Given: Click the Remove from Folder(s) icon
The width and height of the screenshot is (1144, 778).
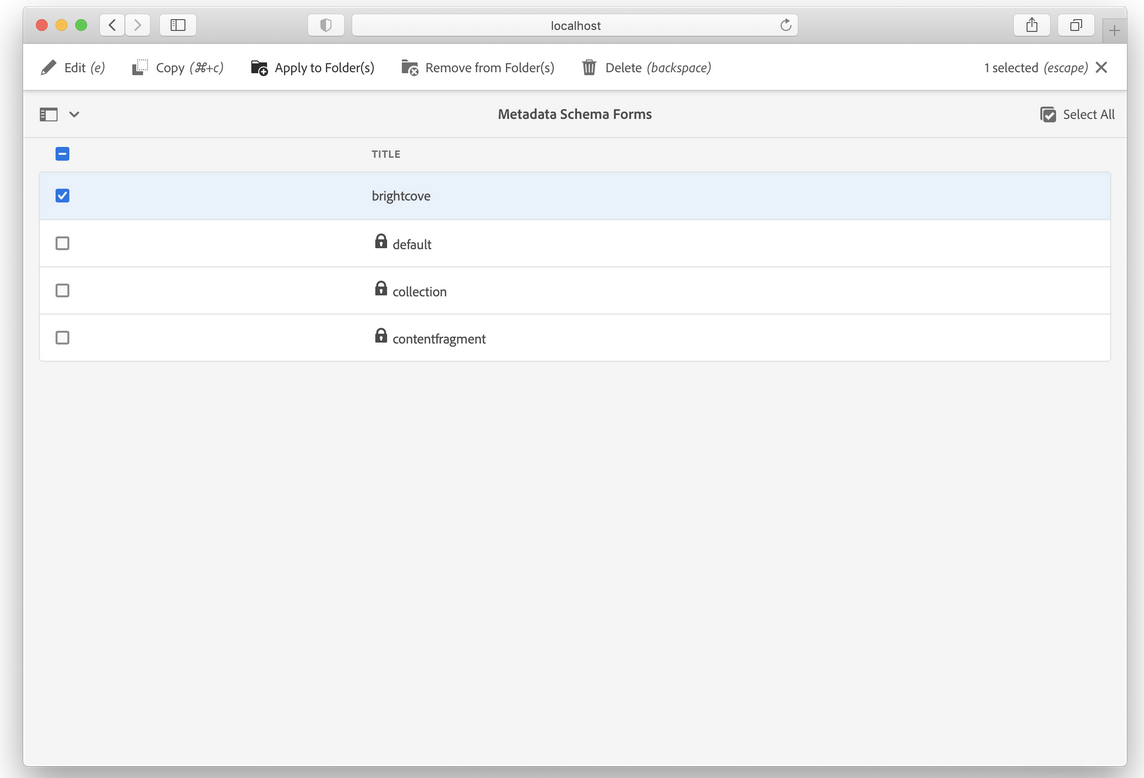Looking at the screenshot, I should tap(409, 67).
